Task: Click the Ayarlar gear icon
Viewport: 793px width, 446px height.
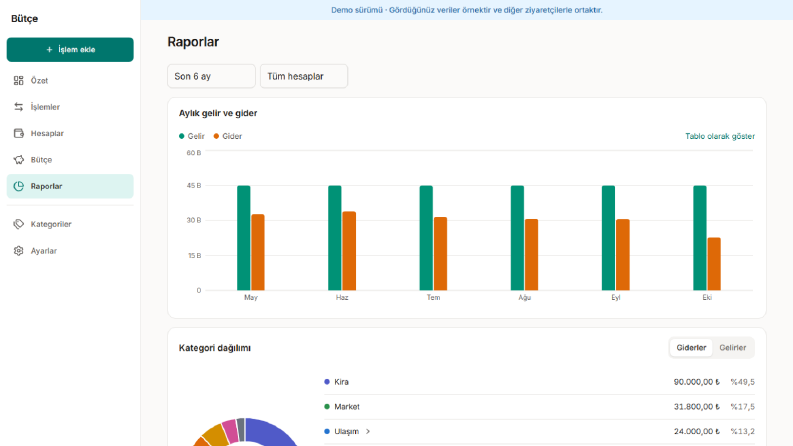Action: click(x=19, y=251)
